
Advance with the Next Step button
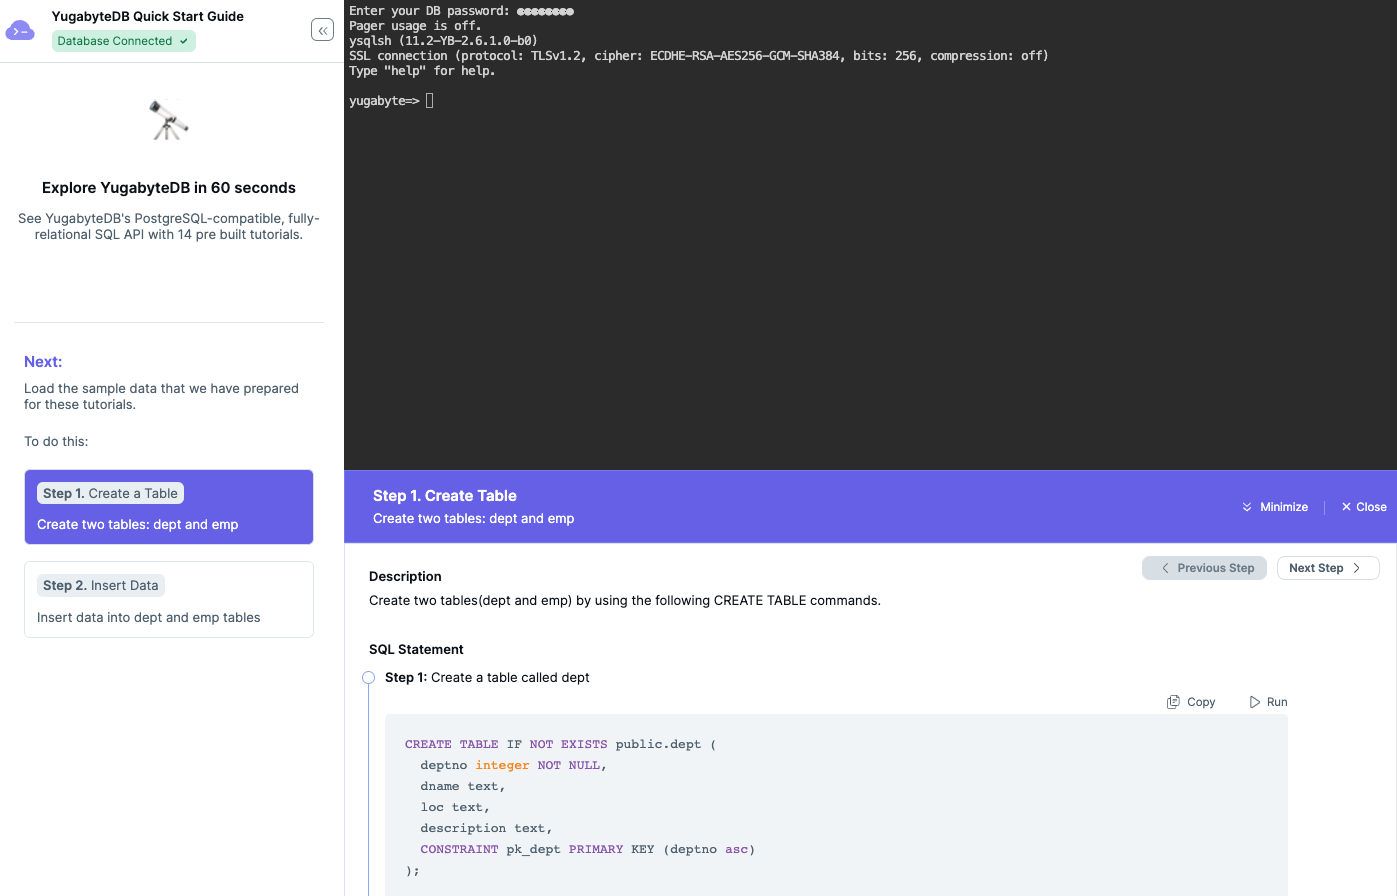pyautogui.click(x=1327, y=568)
